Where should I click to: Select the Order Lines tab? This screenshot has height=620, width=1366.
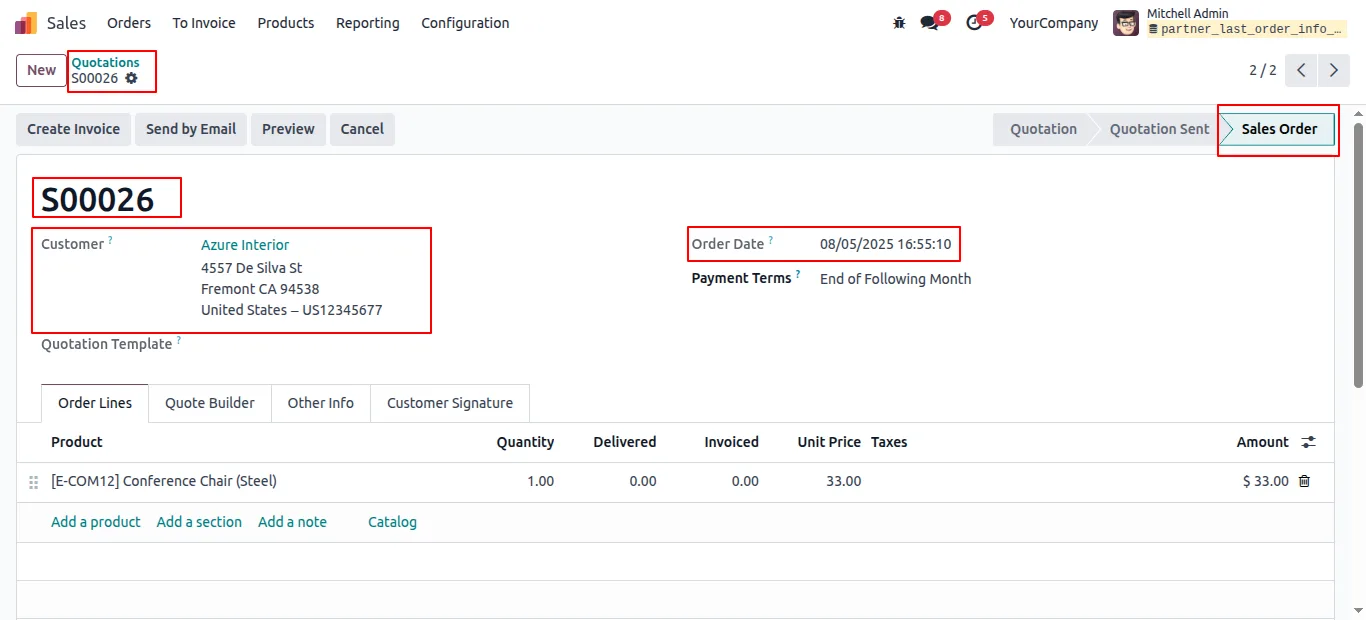pyautogui.click(x=95, y=403)
